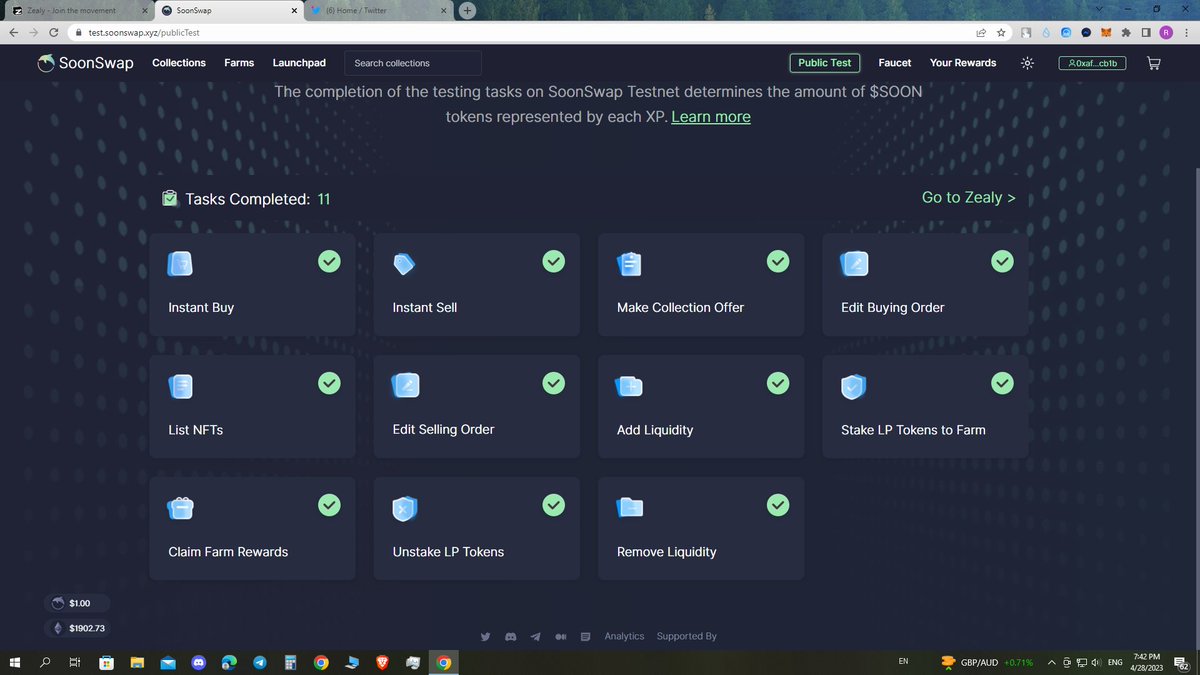Open the Windows Start menu
This screenshot has height=675, width=1200.
(x=16, y=662)
